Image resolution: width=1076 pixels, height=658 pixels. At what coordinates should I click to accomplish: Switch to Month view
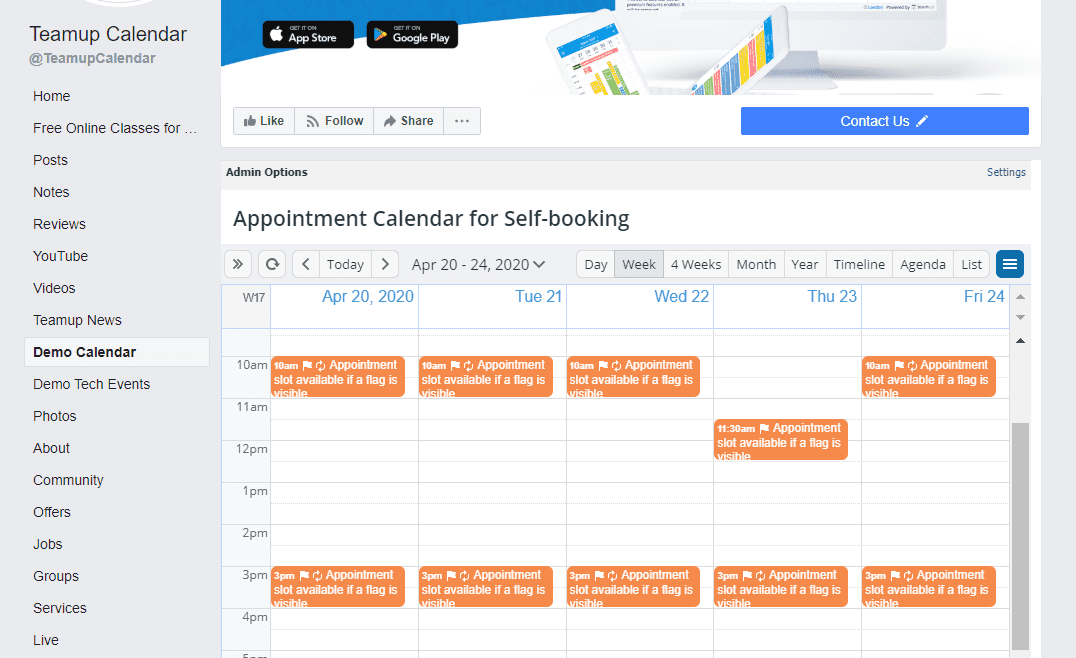click(x=756, y=264)
